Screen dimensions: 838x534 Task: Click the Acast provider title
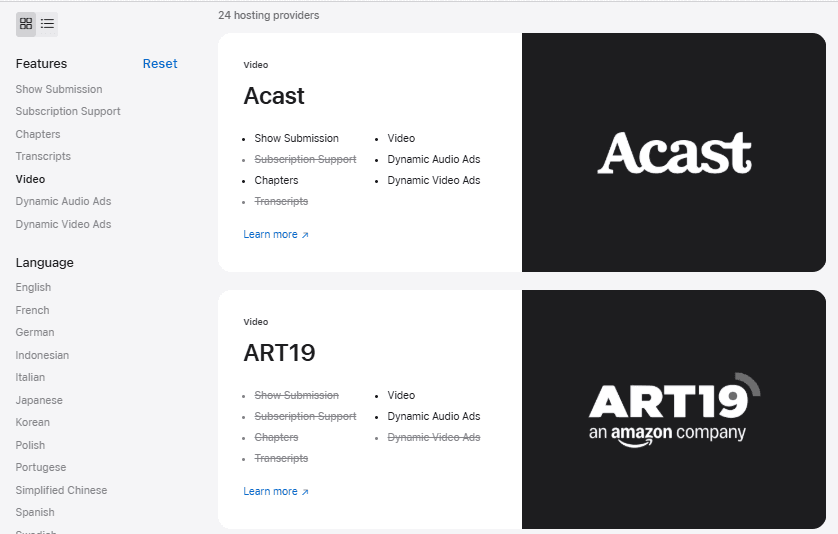coord(274,96)
